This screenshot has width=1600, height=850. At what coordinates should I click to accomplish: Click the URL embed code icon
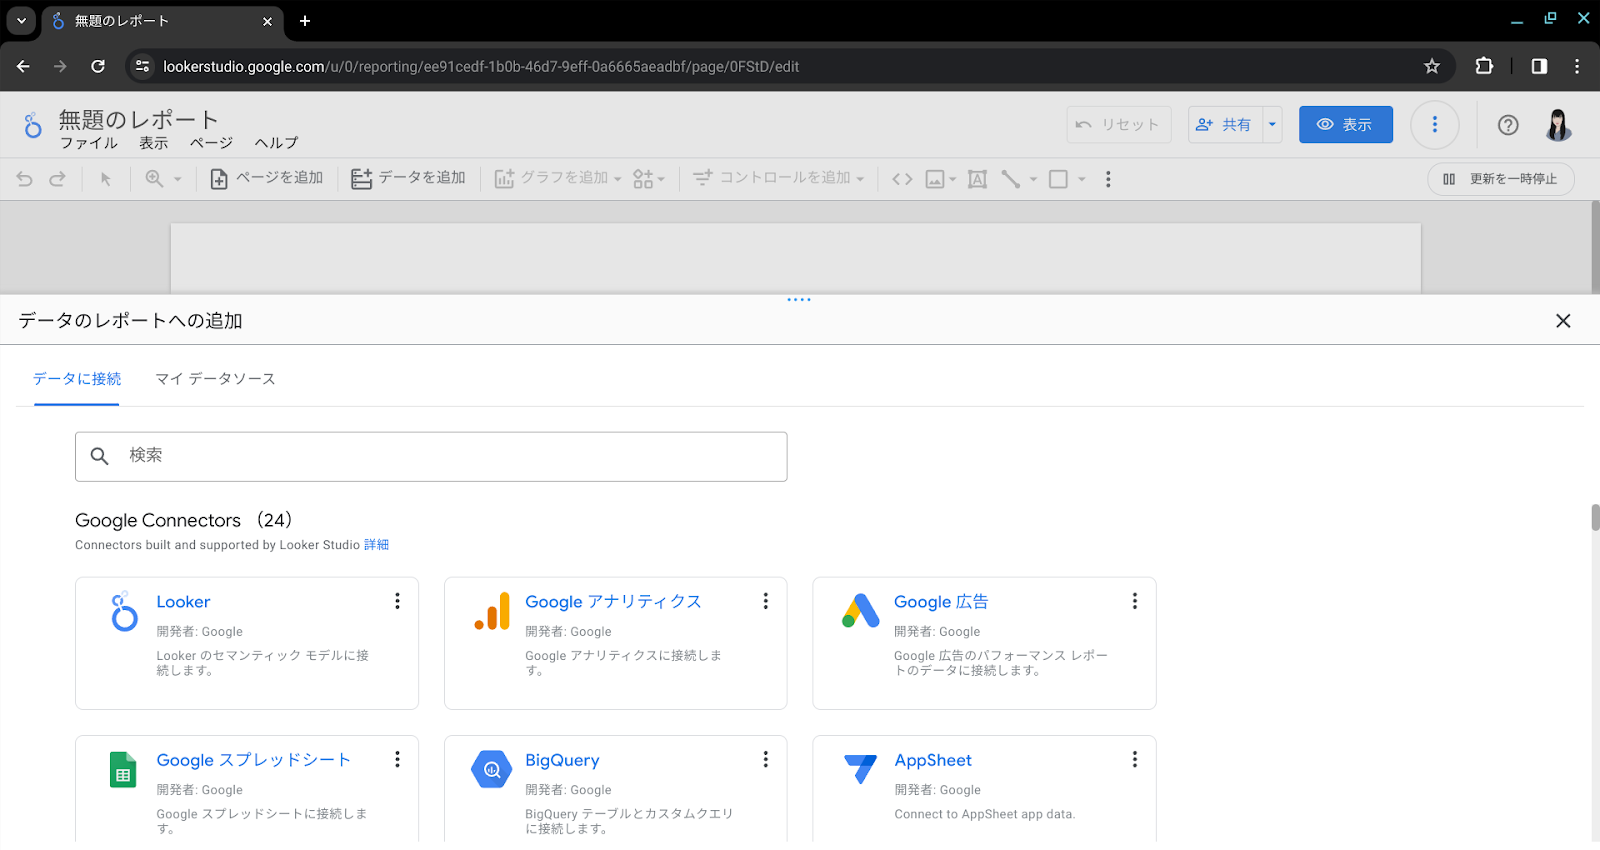click(x=902, y=179)
